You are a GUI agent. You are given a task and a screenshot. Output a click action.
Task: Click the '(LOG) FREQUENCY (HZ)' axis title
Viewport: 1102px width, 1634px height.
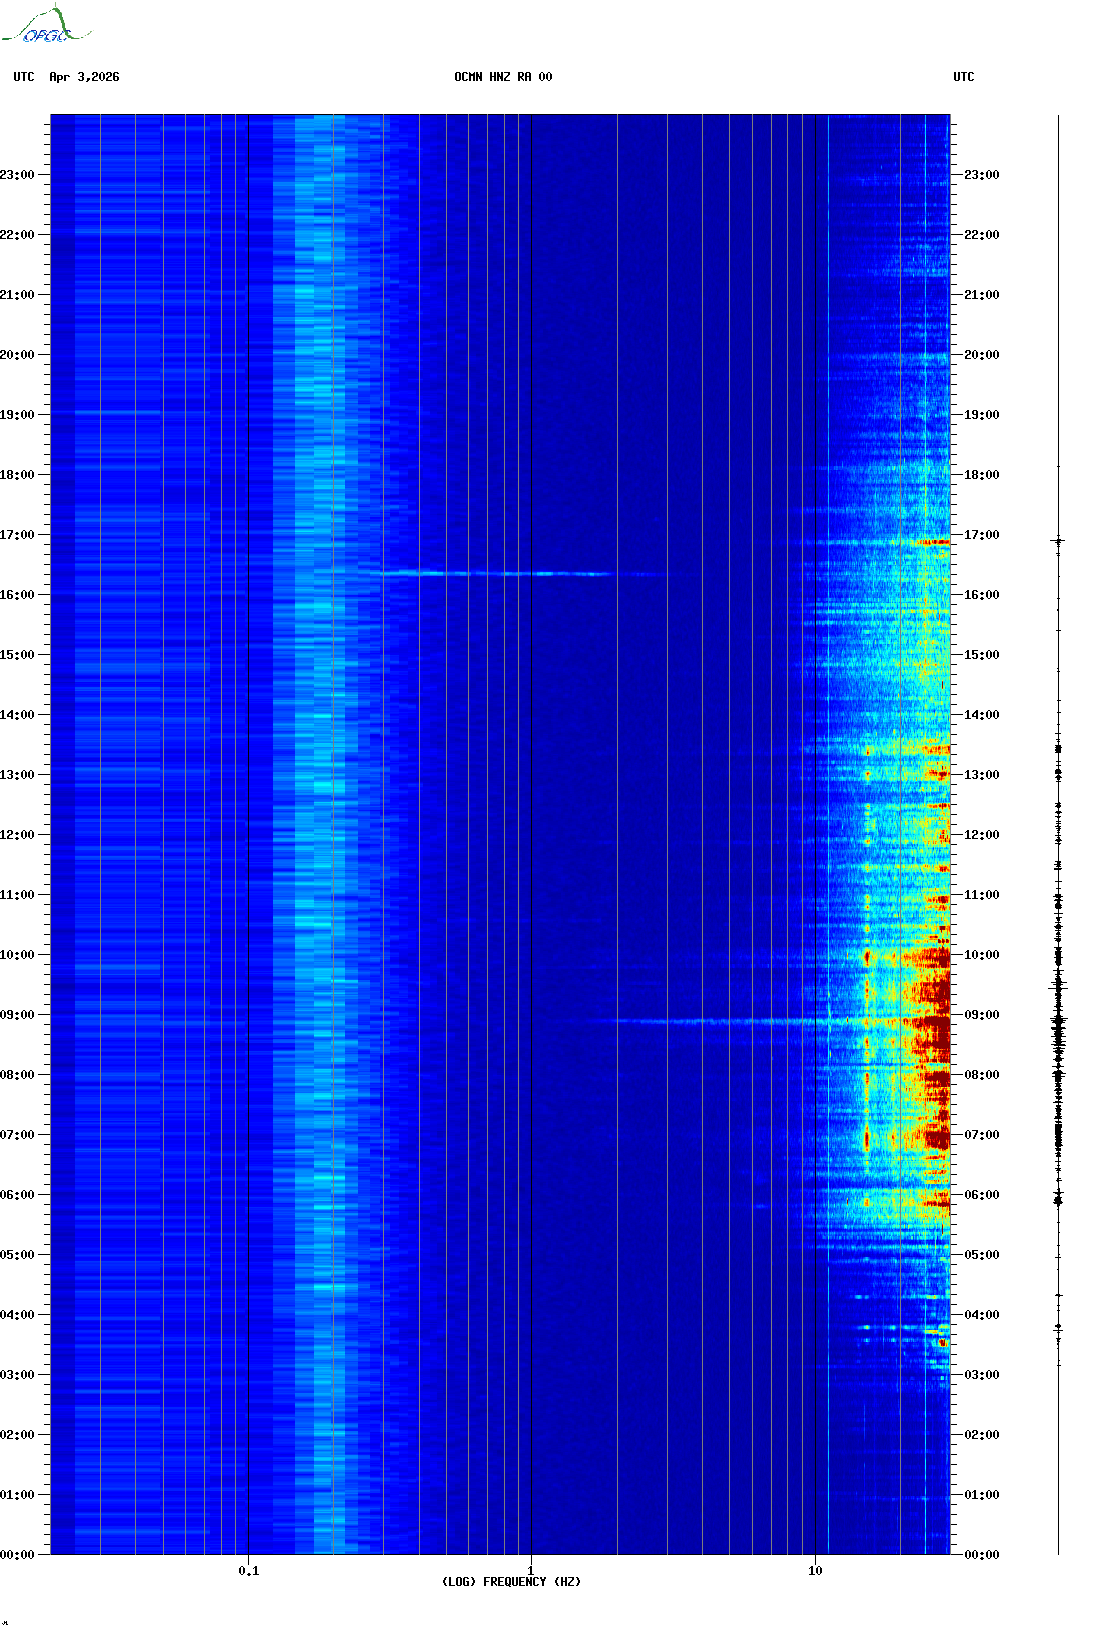[511, 1582]
